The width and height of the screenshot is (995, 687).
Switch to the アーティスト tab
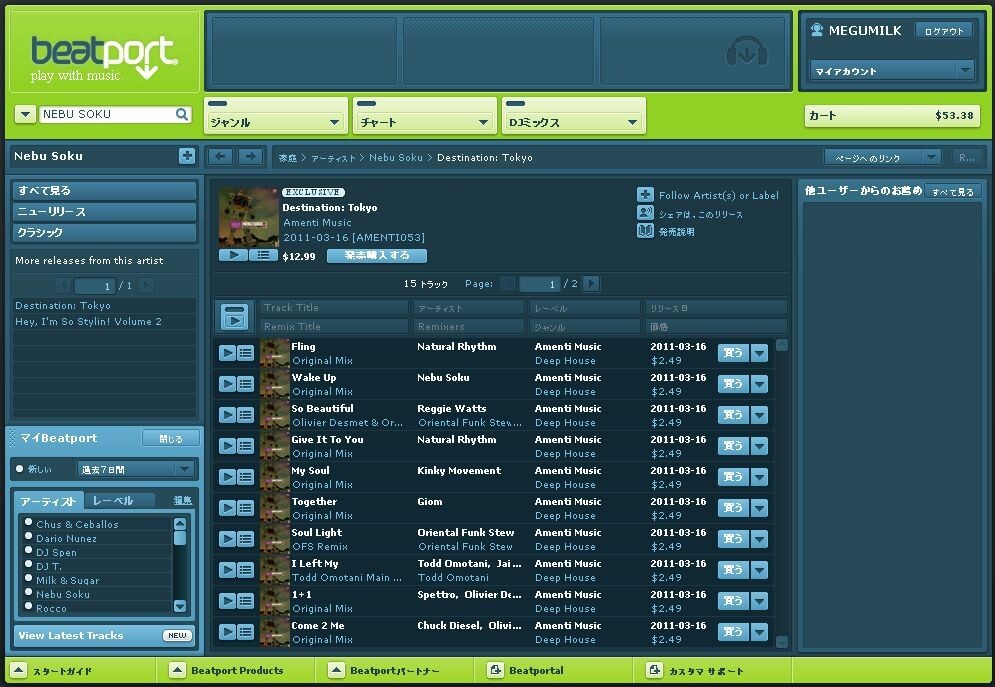pos(48,501)
